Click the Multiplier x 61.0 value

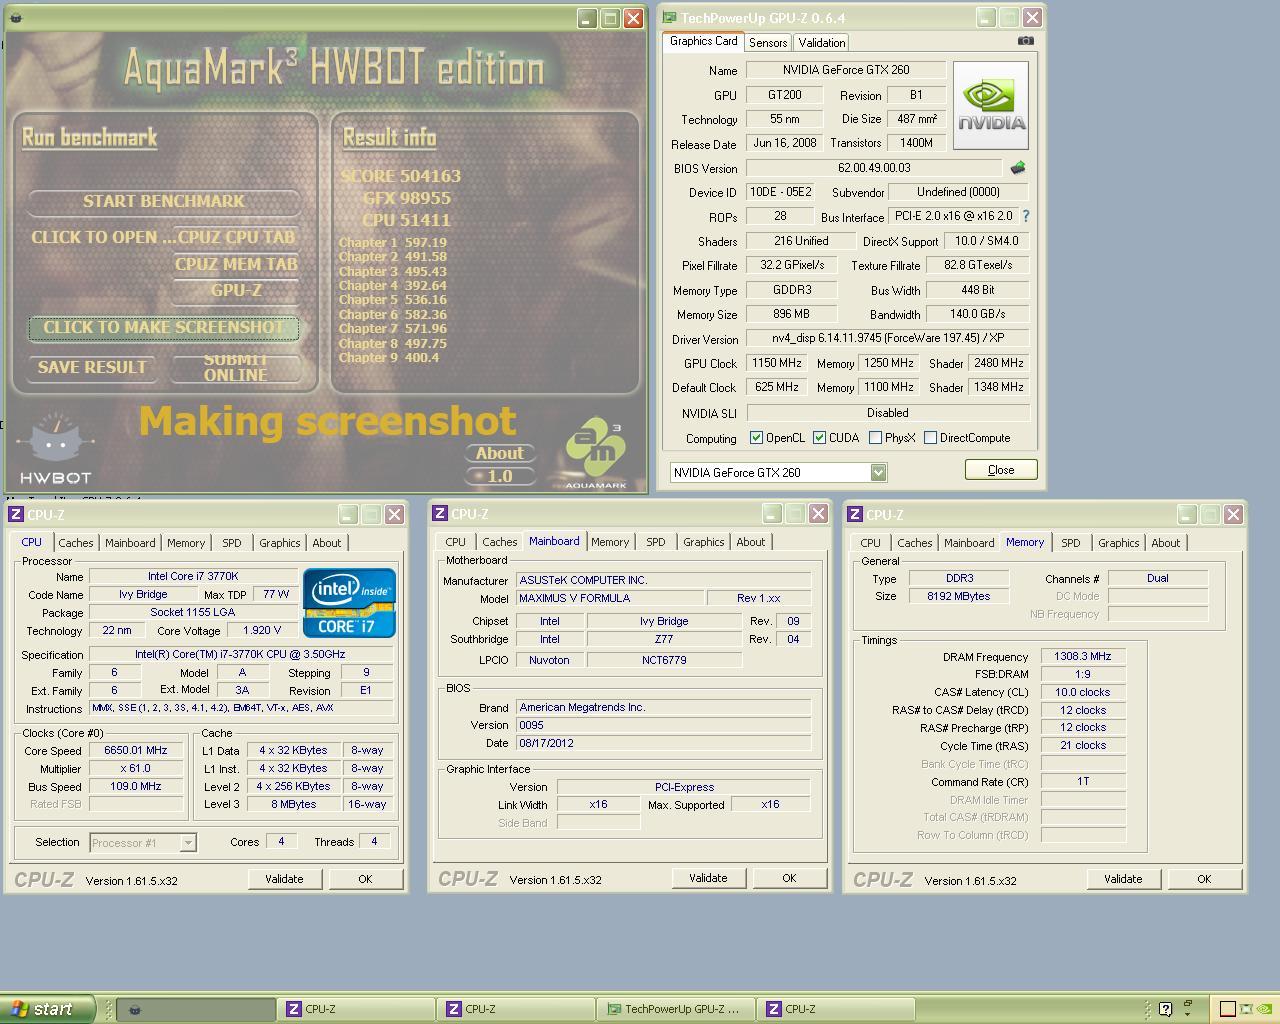(x=137, y=768)
